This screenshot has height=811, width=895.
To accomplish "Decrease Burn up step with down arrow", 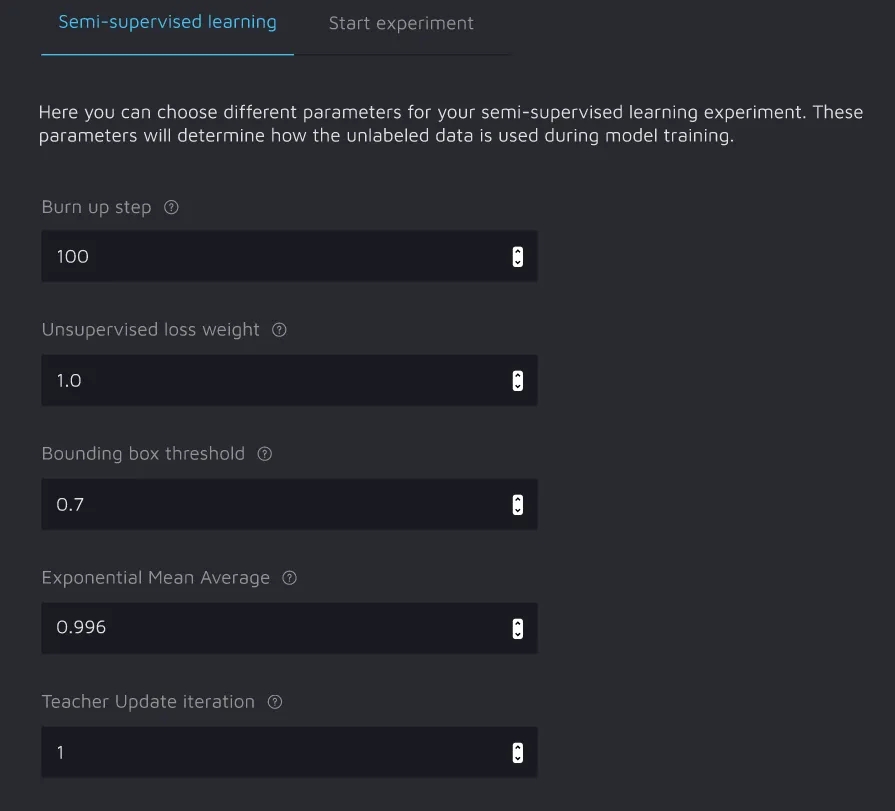I will pos(517,262).
